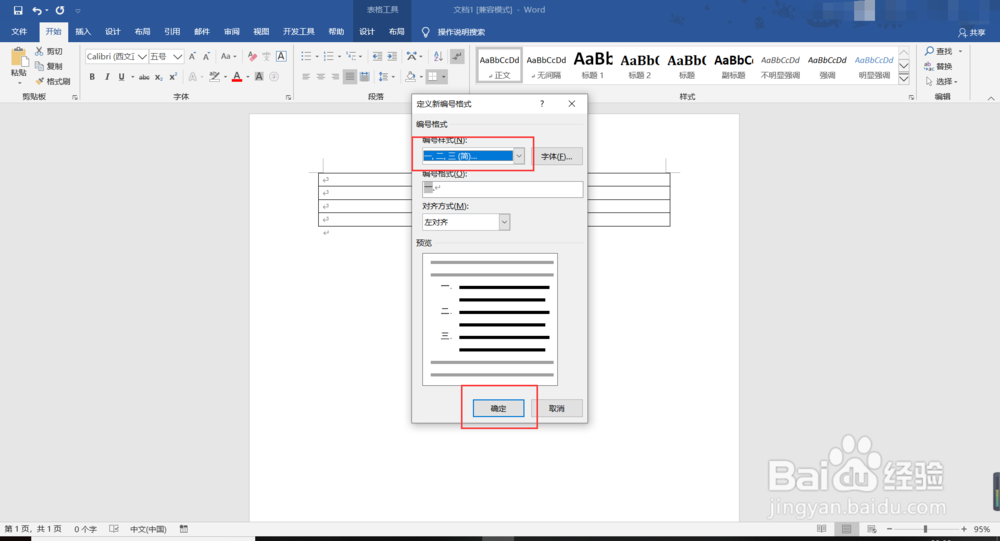
Task: Click the dialog help question mark
Action: click(x=542, y=103)
